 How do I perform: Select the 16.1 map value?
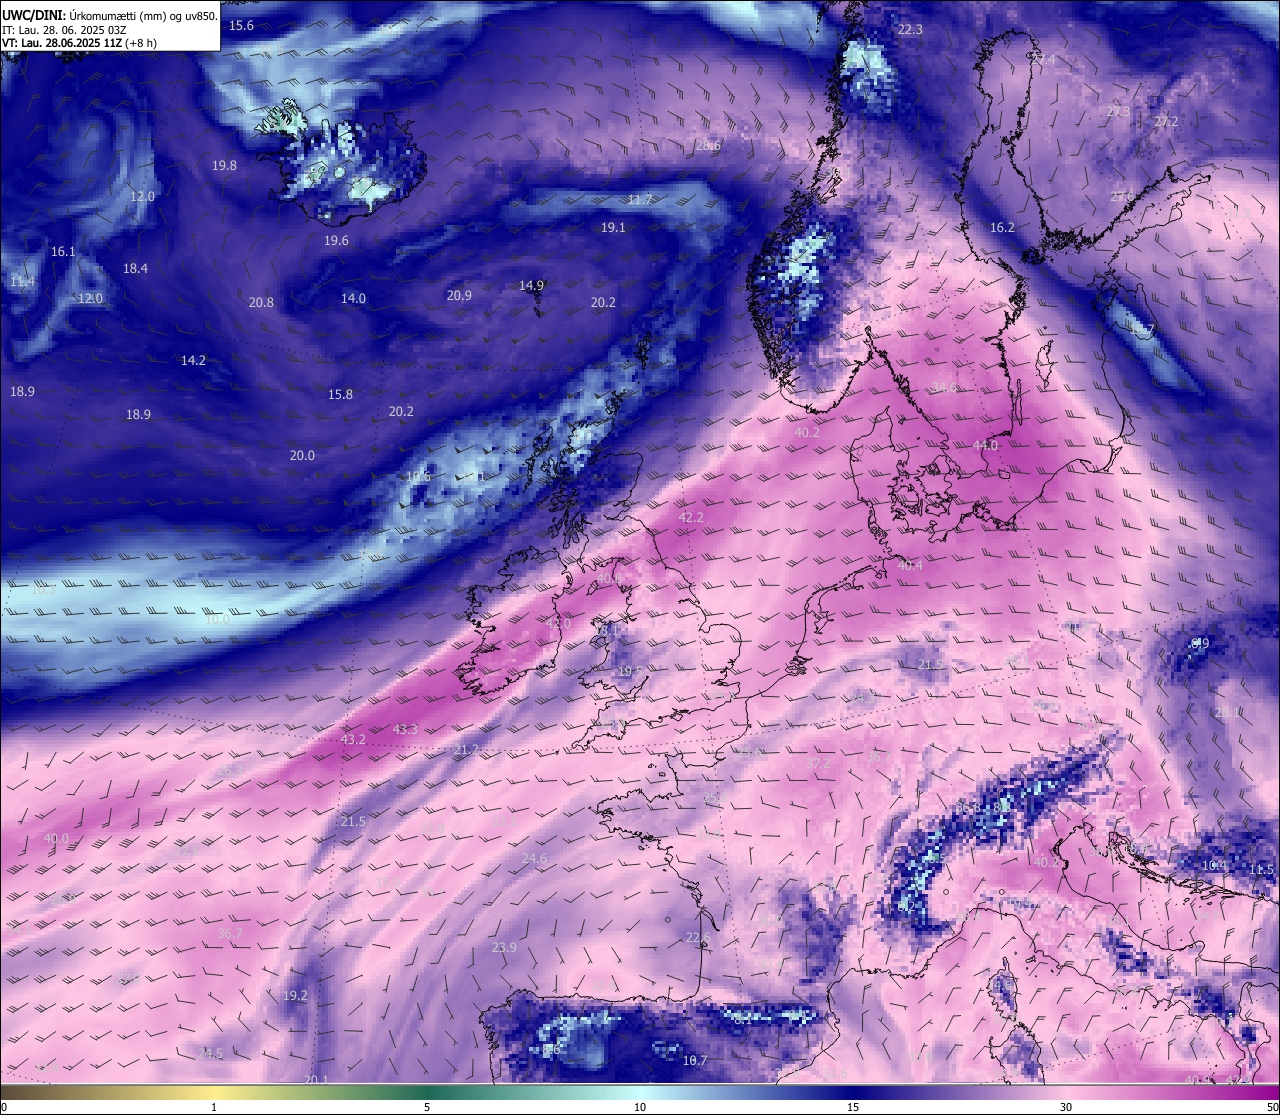coord(63,252)
